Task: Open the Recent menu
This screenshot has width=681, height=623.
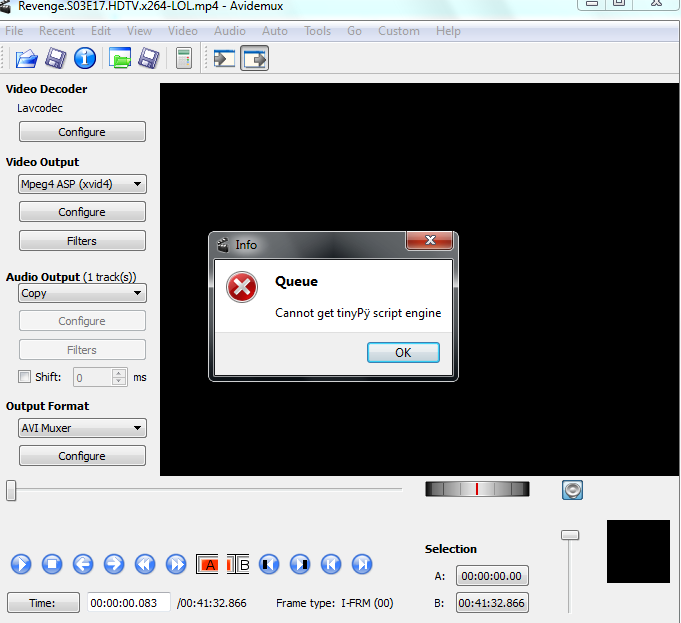Action: 57,31
